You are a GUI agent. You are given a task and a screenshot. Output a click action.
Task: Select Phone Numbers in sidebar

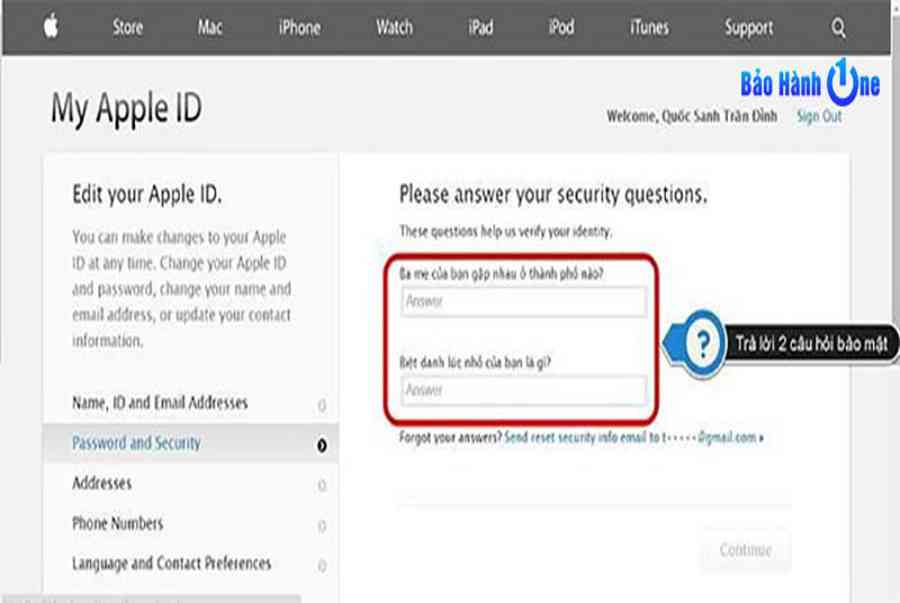point(118,523)
